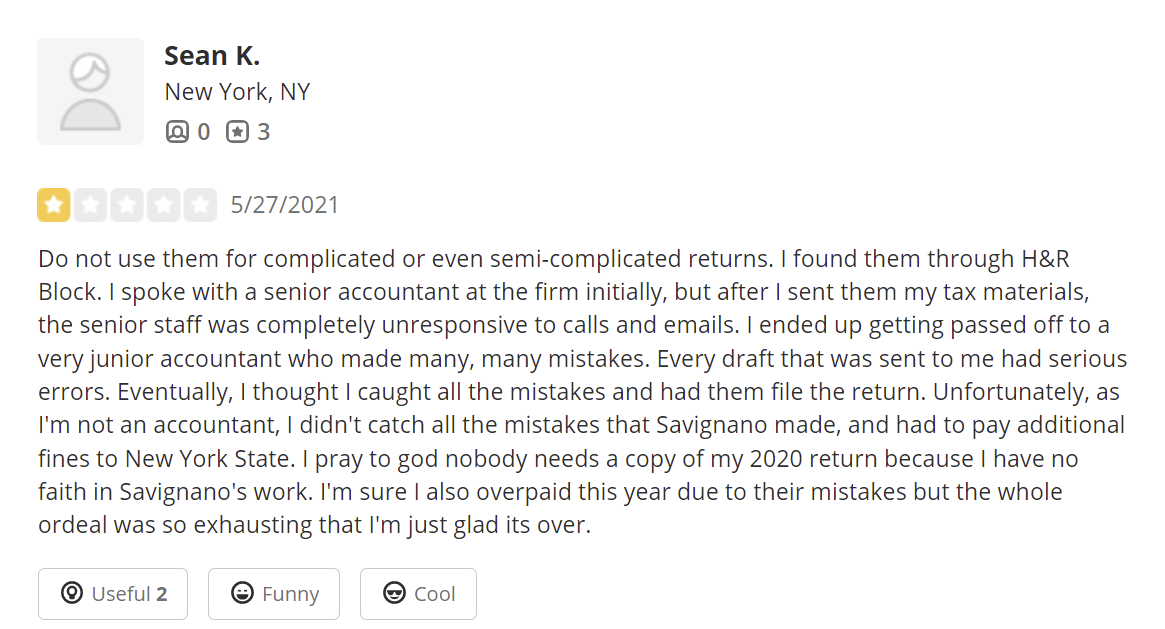Mark this review as Funny
The image size is (1165, 629).
coord(274,594)
